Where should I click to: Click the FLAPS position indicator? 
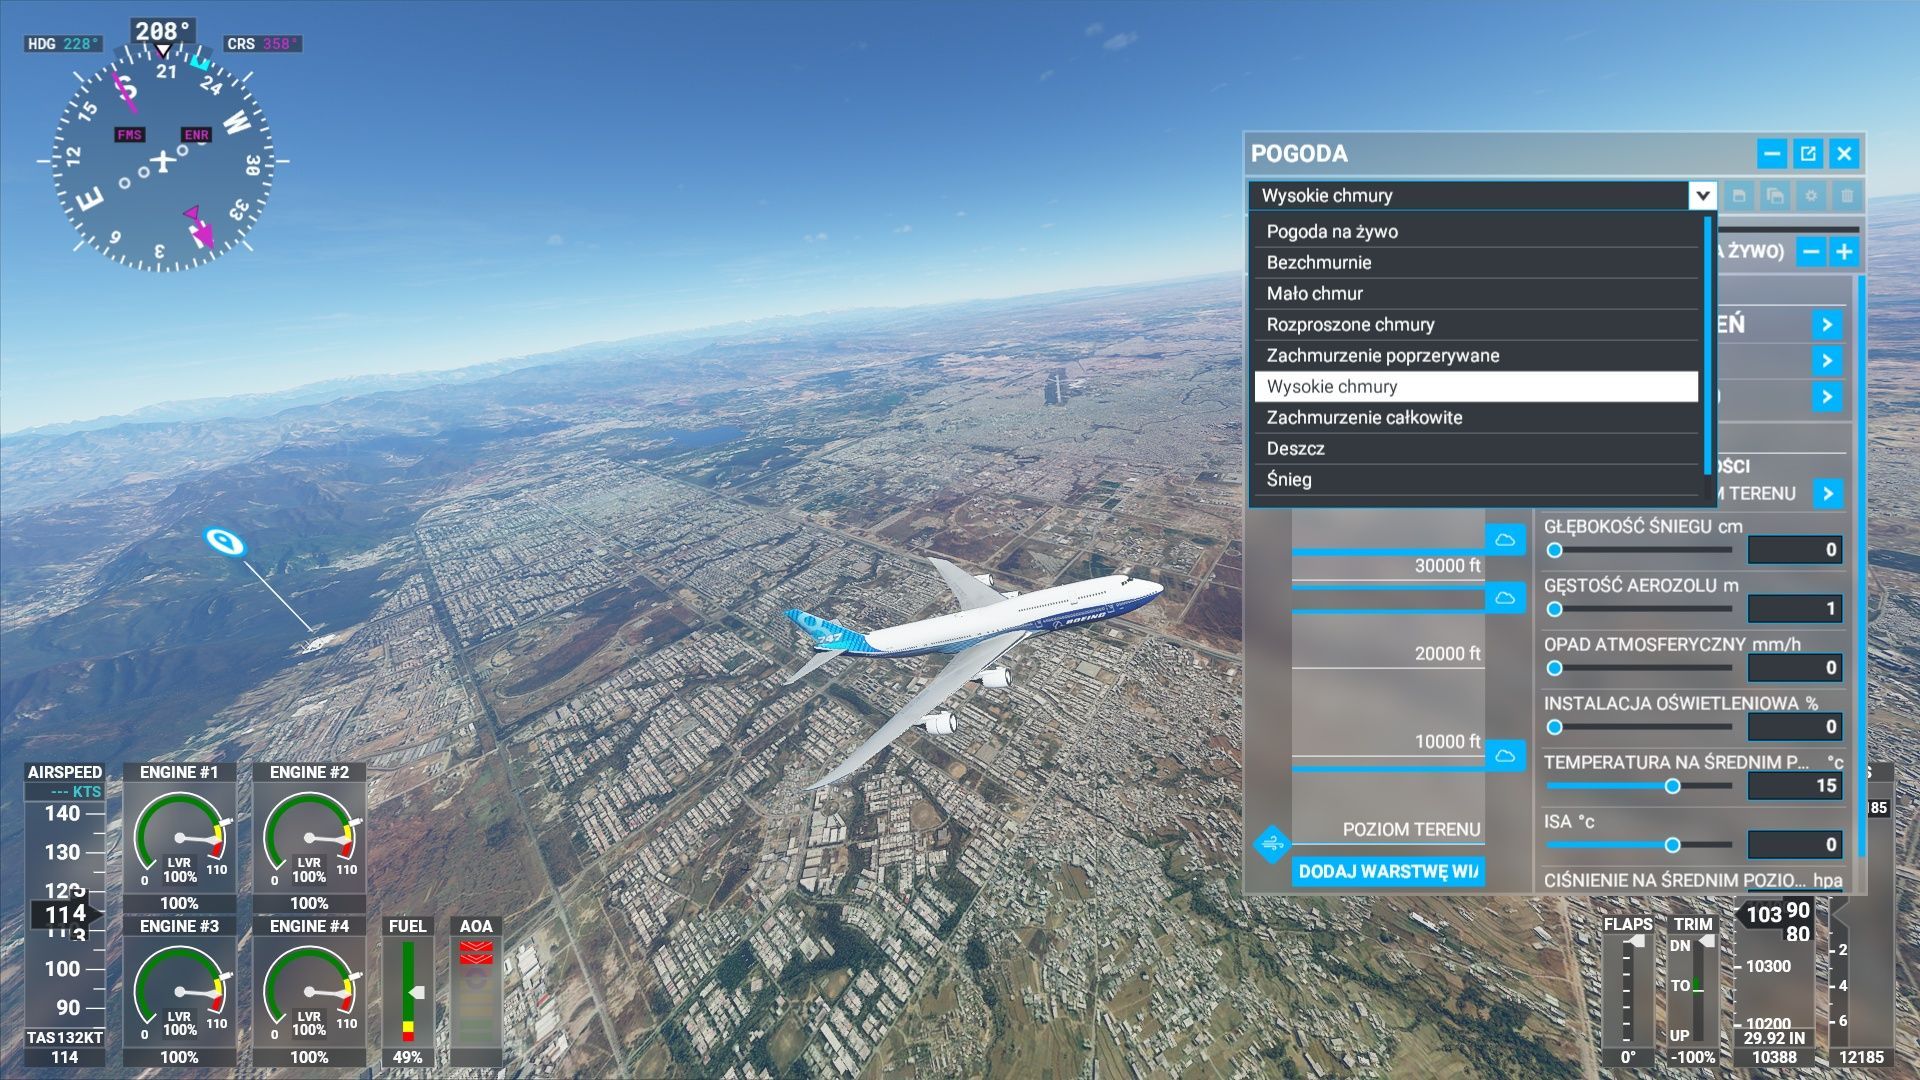coord(1628,993)
